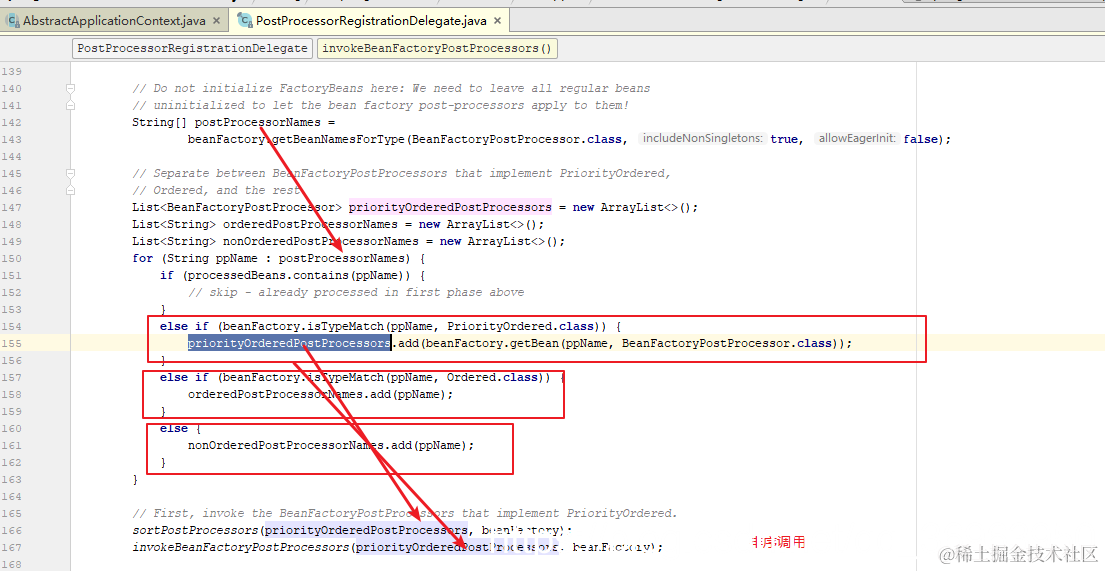Viewport: 1105px width, 571px height.
Task: Click line number 150 in the gutter
Action: [11, 258]
